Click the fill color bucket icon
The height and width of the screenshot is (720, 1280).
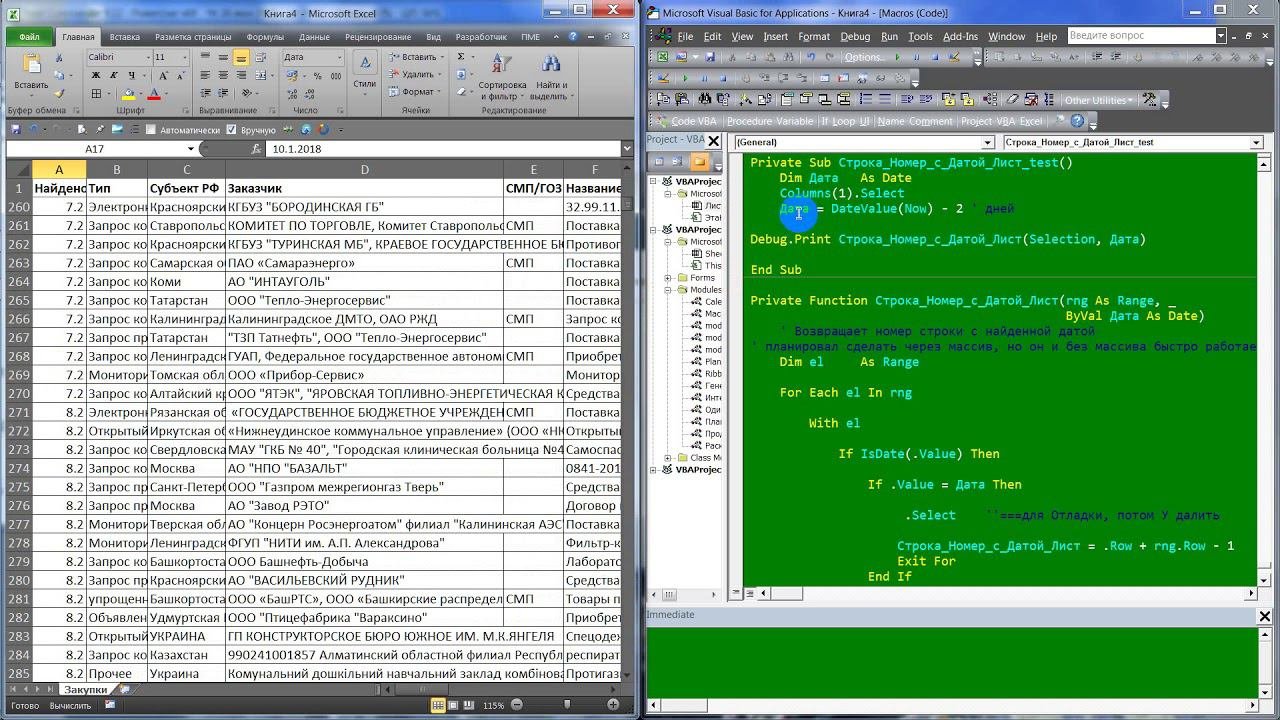point(128,94)
